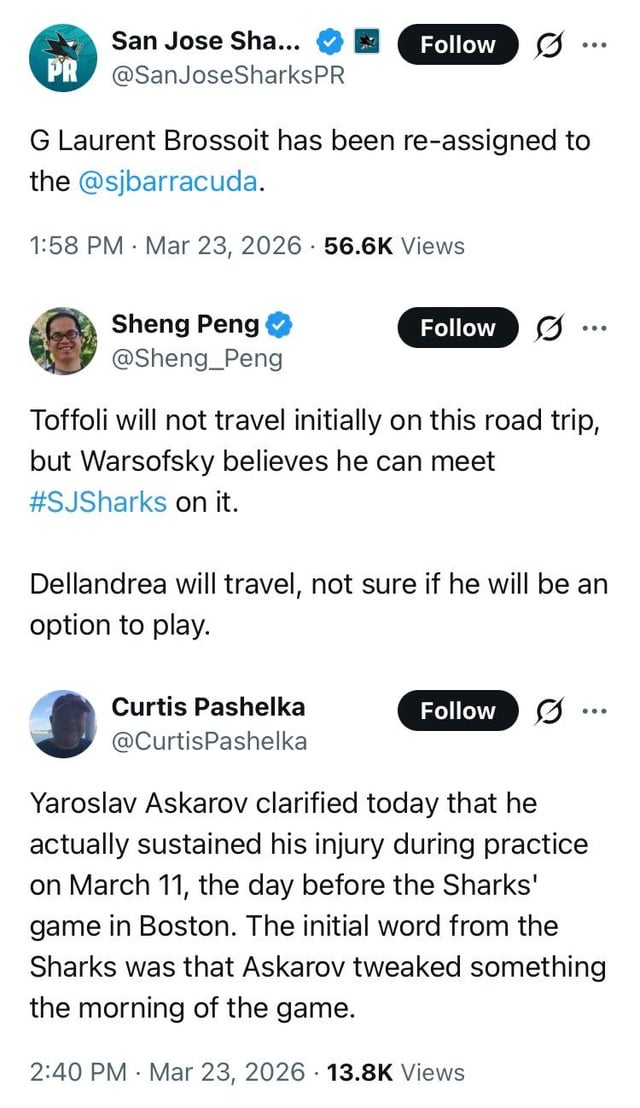640x1108 pixels.
Task: Open more options on Sheng Peng tweet
Action: (x=594, y=328)
